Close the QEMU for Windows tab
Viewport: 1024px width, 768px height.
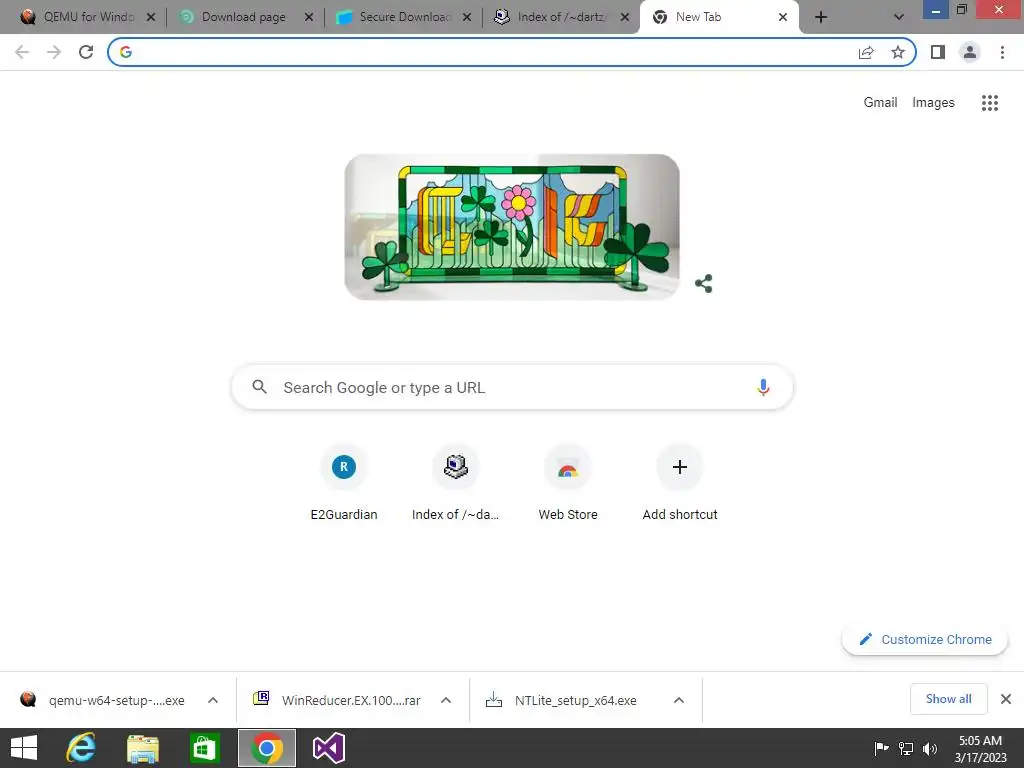coord(151,17)
